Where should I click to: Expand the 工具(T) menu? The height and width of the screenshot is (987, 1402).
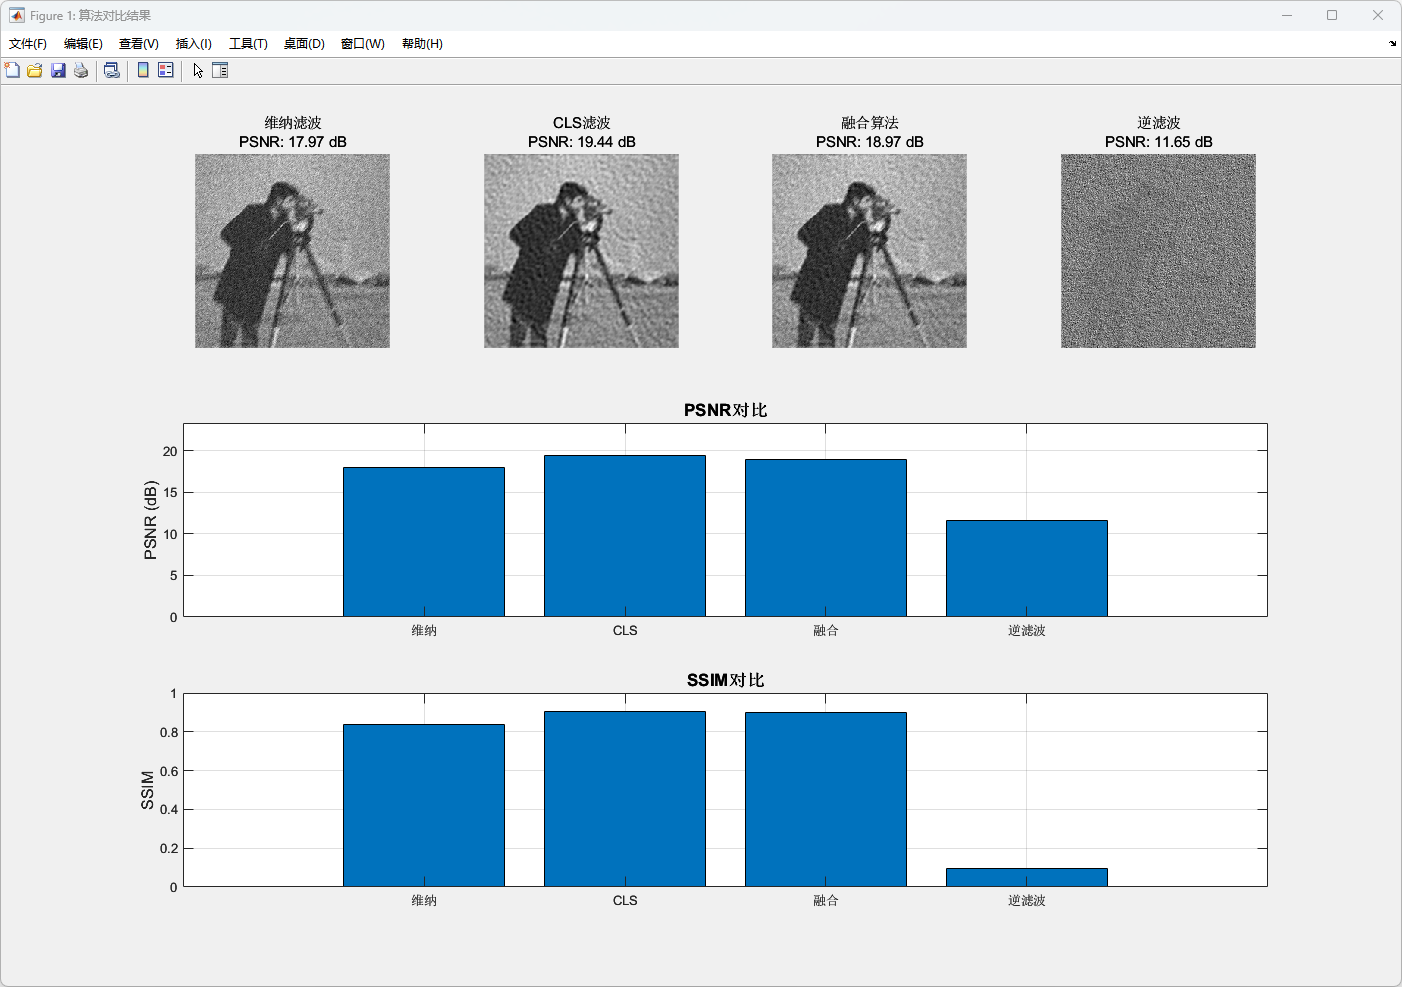click(248, 44)
